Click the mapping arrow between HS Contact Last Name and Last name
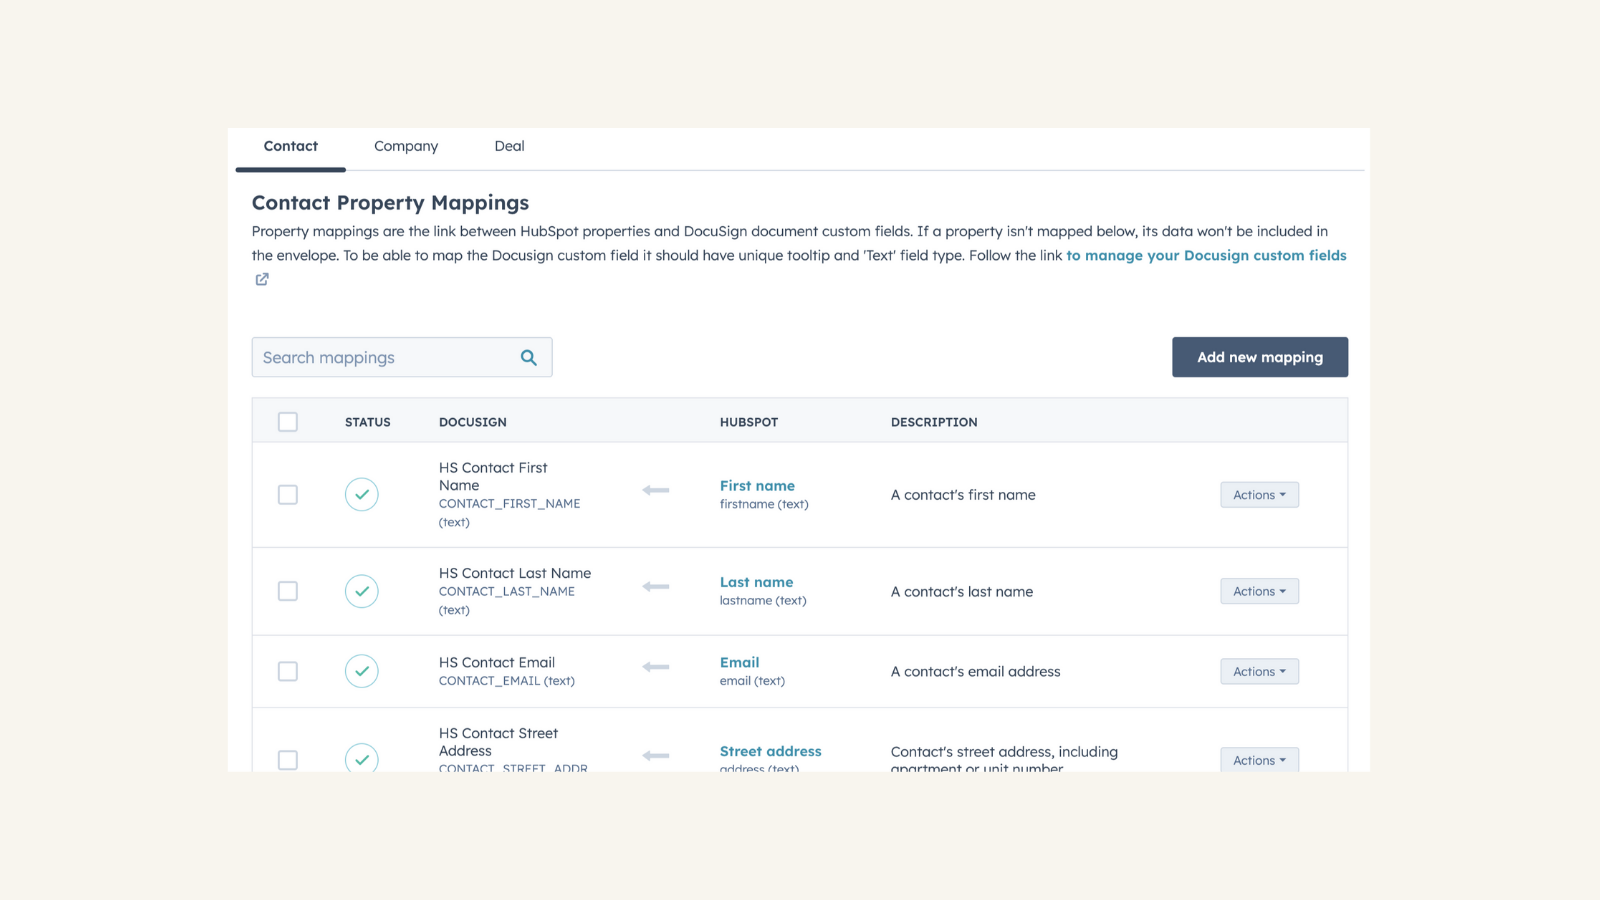This screenshot has height=900, width=1600. (655, 587)
